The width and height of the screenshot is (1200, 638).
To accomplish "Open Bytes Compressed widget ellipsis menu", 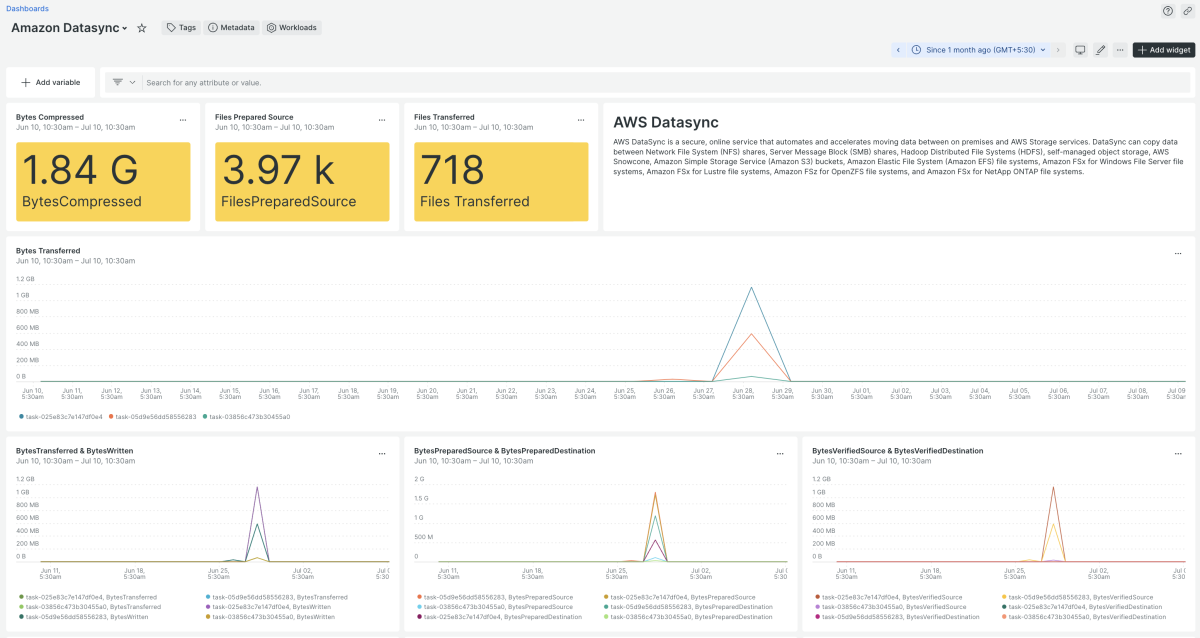I will click(182, 120).
